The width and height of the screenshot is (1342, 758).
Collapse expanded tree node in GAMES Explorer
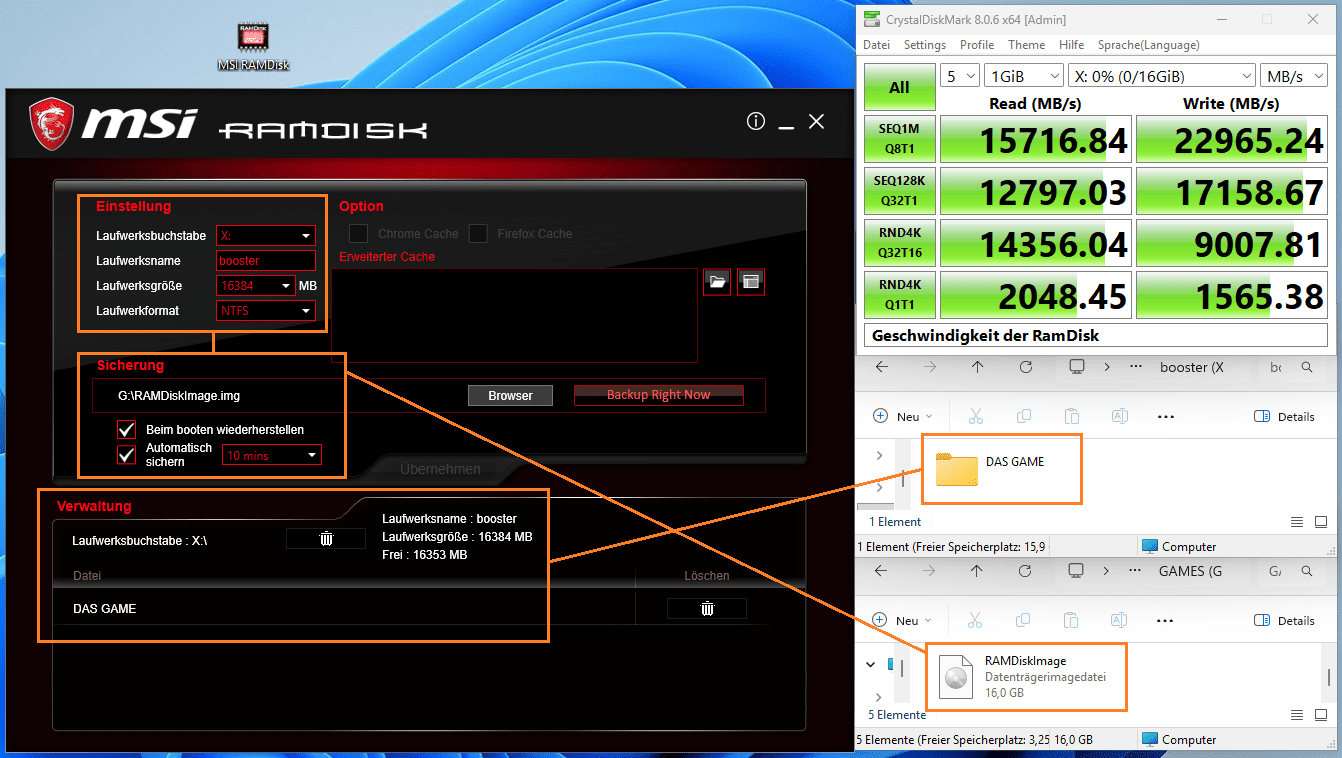(870, 664)
